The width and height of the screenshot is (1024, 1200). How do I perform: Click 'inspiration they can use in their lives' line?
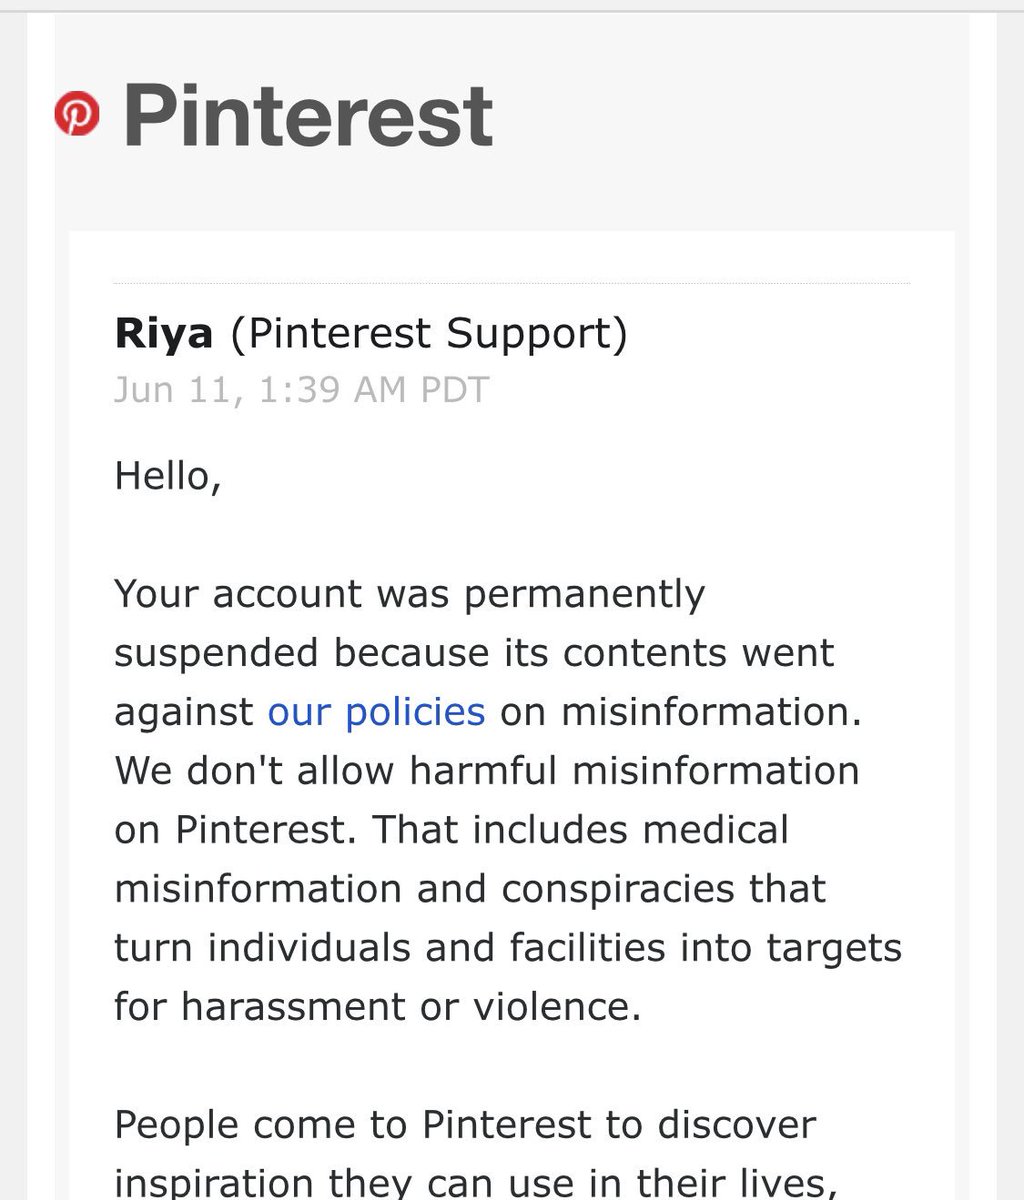click(x=476, y=1182)
